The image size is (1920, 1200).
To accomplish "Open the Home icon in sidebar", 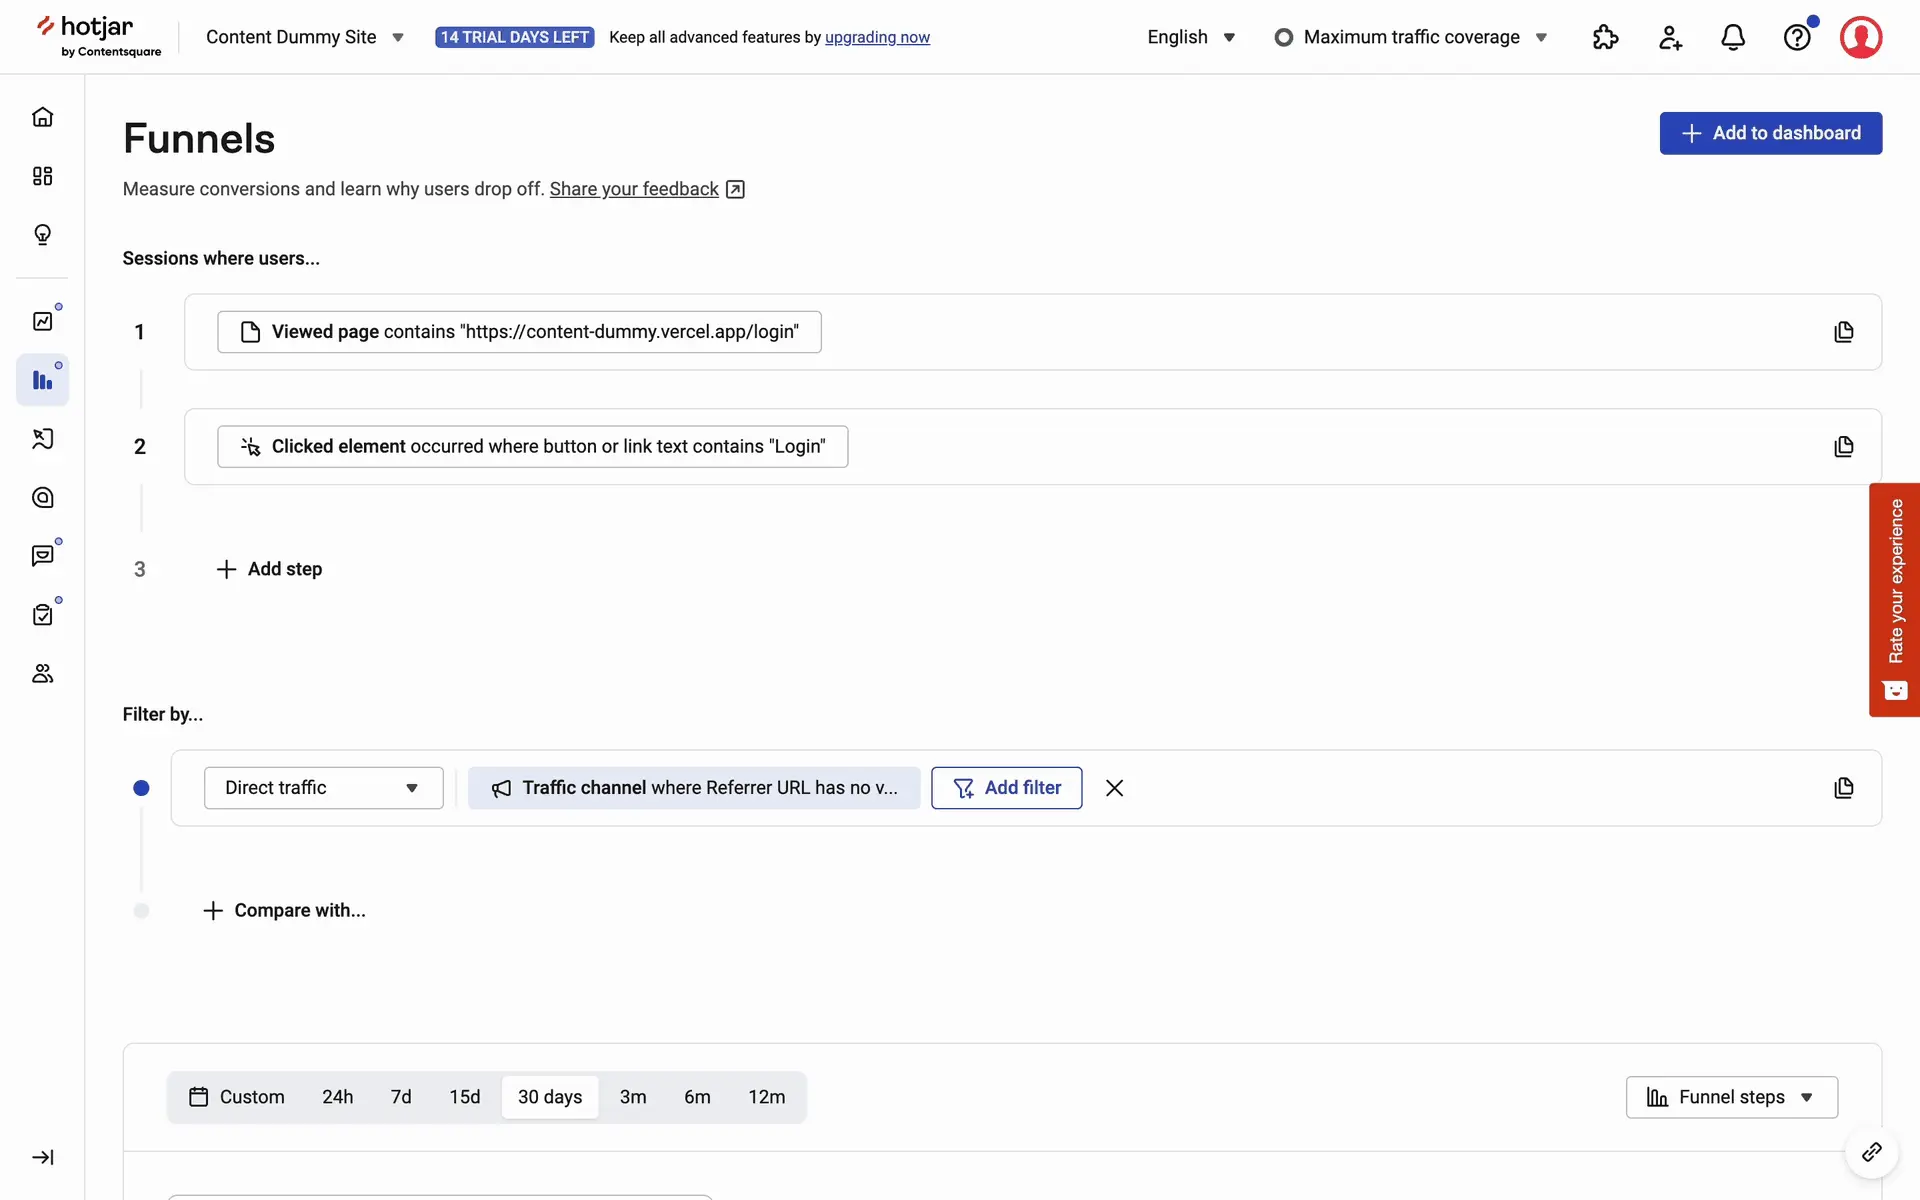I will (42, 117).
